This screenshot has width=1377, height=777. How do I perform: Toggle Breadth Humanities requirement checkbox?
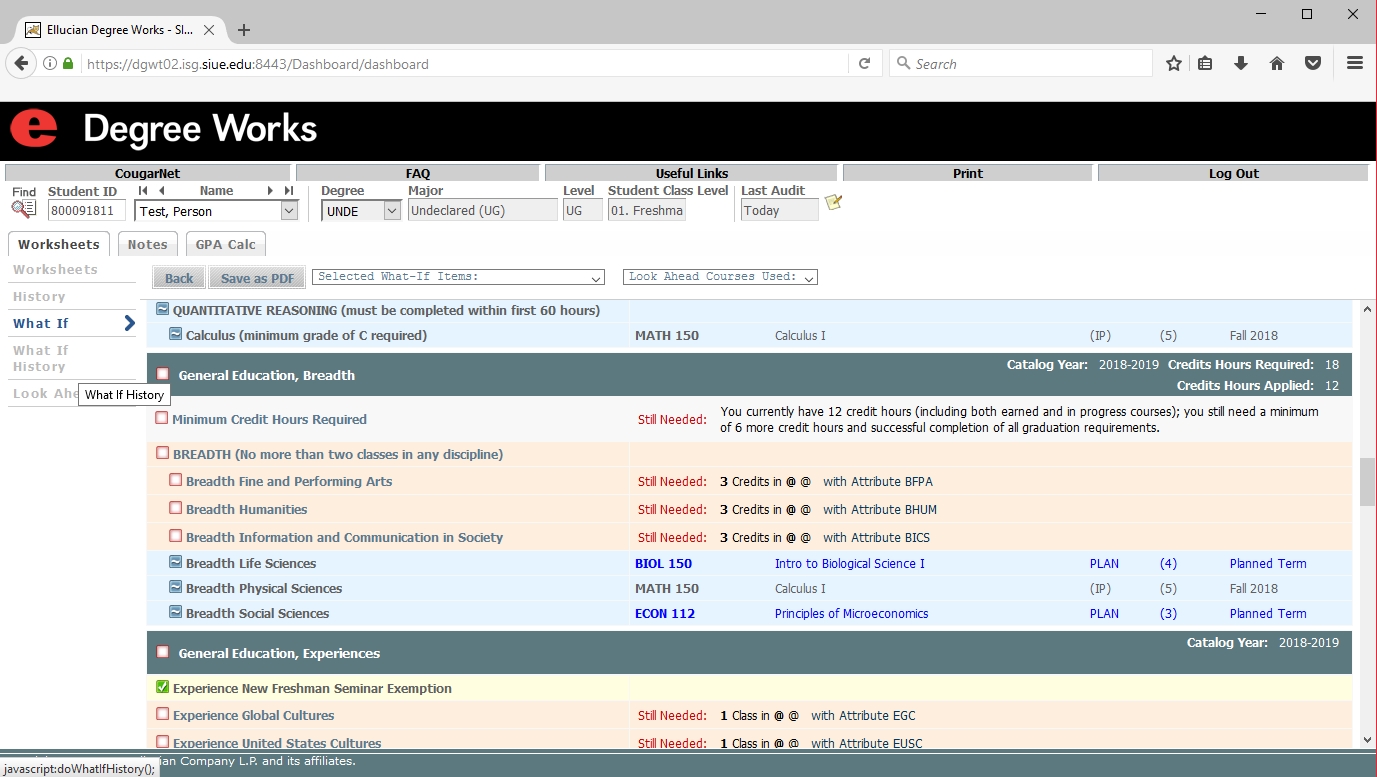pyautogui.click(x=176, y=508)
